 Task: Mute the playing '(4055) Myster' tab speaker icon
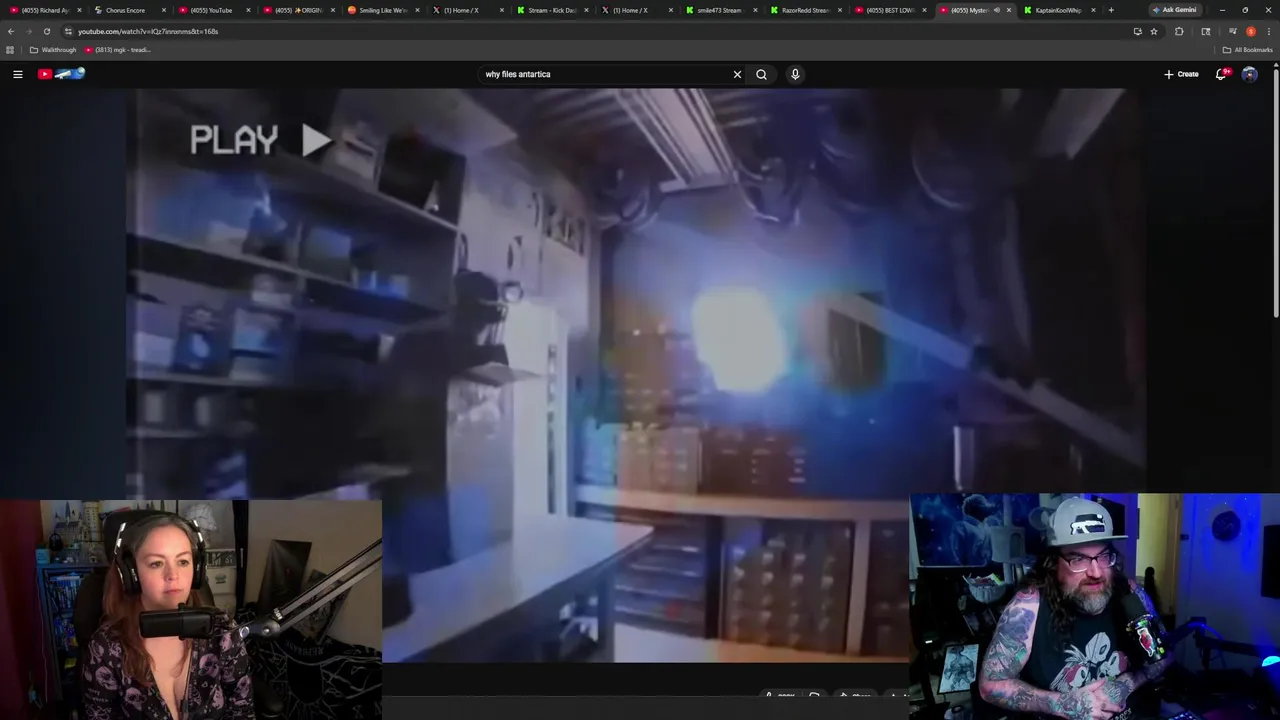point(996,10)
